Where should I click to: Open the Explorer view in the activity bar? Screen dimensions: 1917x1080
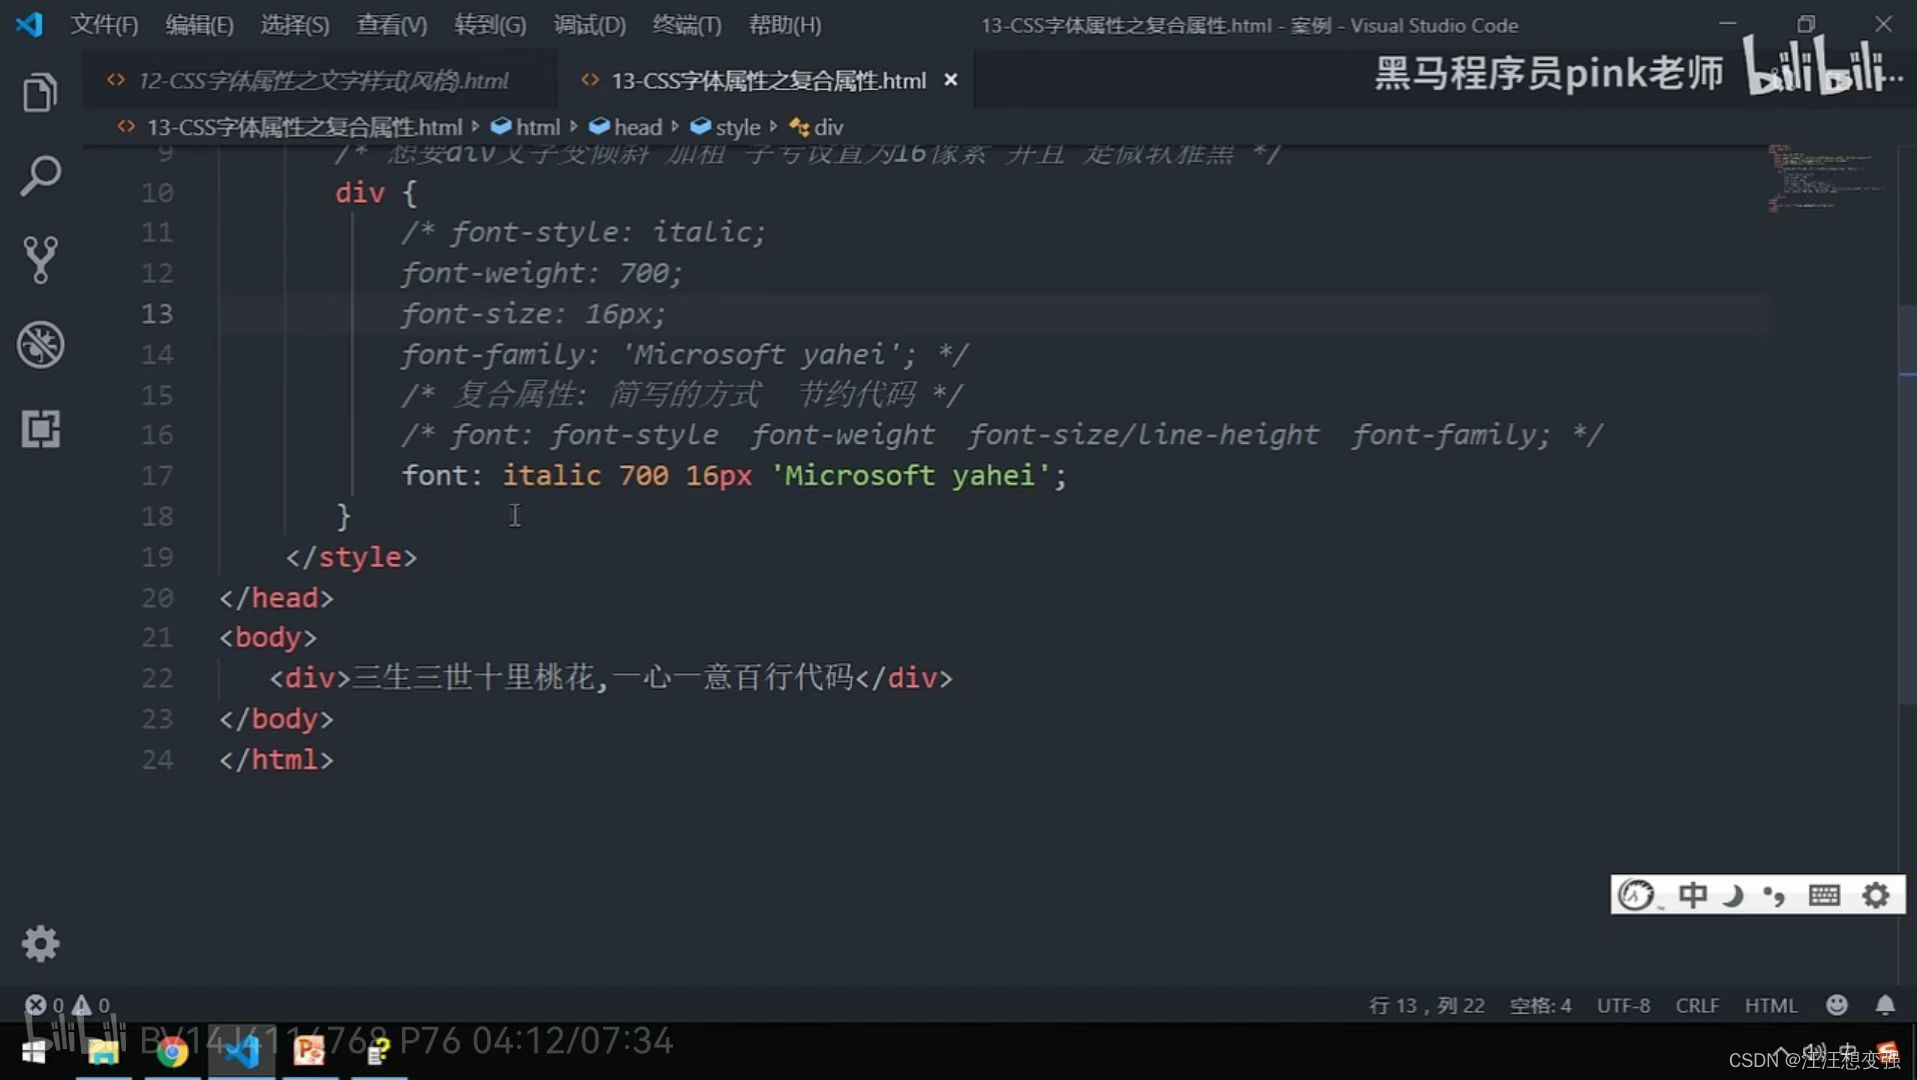tap(40, 93)
